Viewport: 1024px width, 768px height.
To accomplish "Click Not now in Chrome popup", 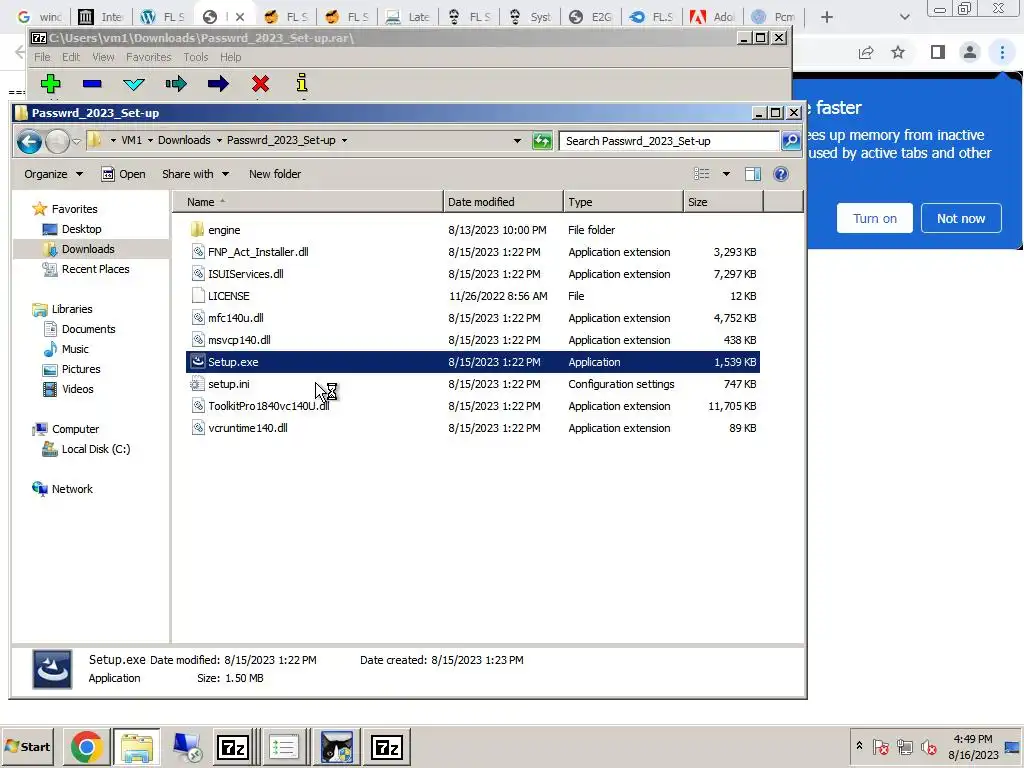I will tap(961, 218).
